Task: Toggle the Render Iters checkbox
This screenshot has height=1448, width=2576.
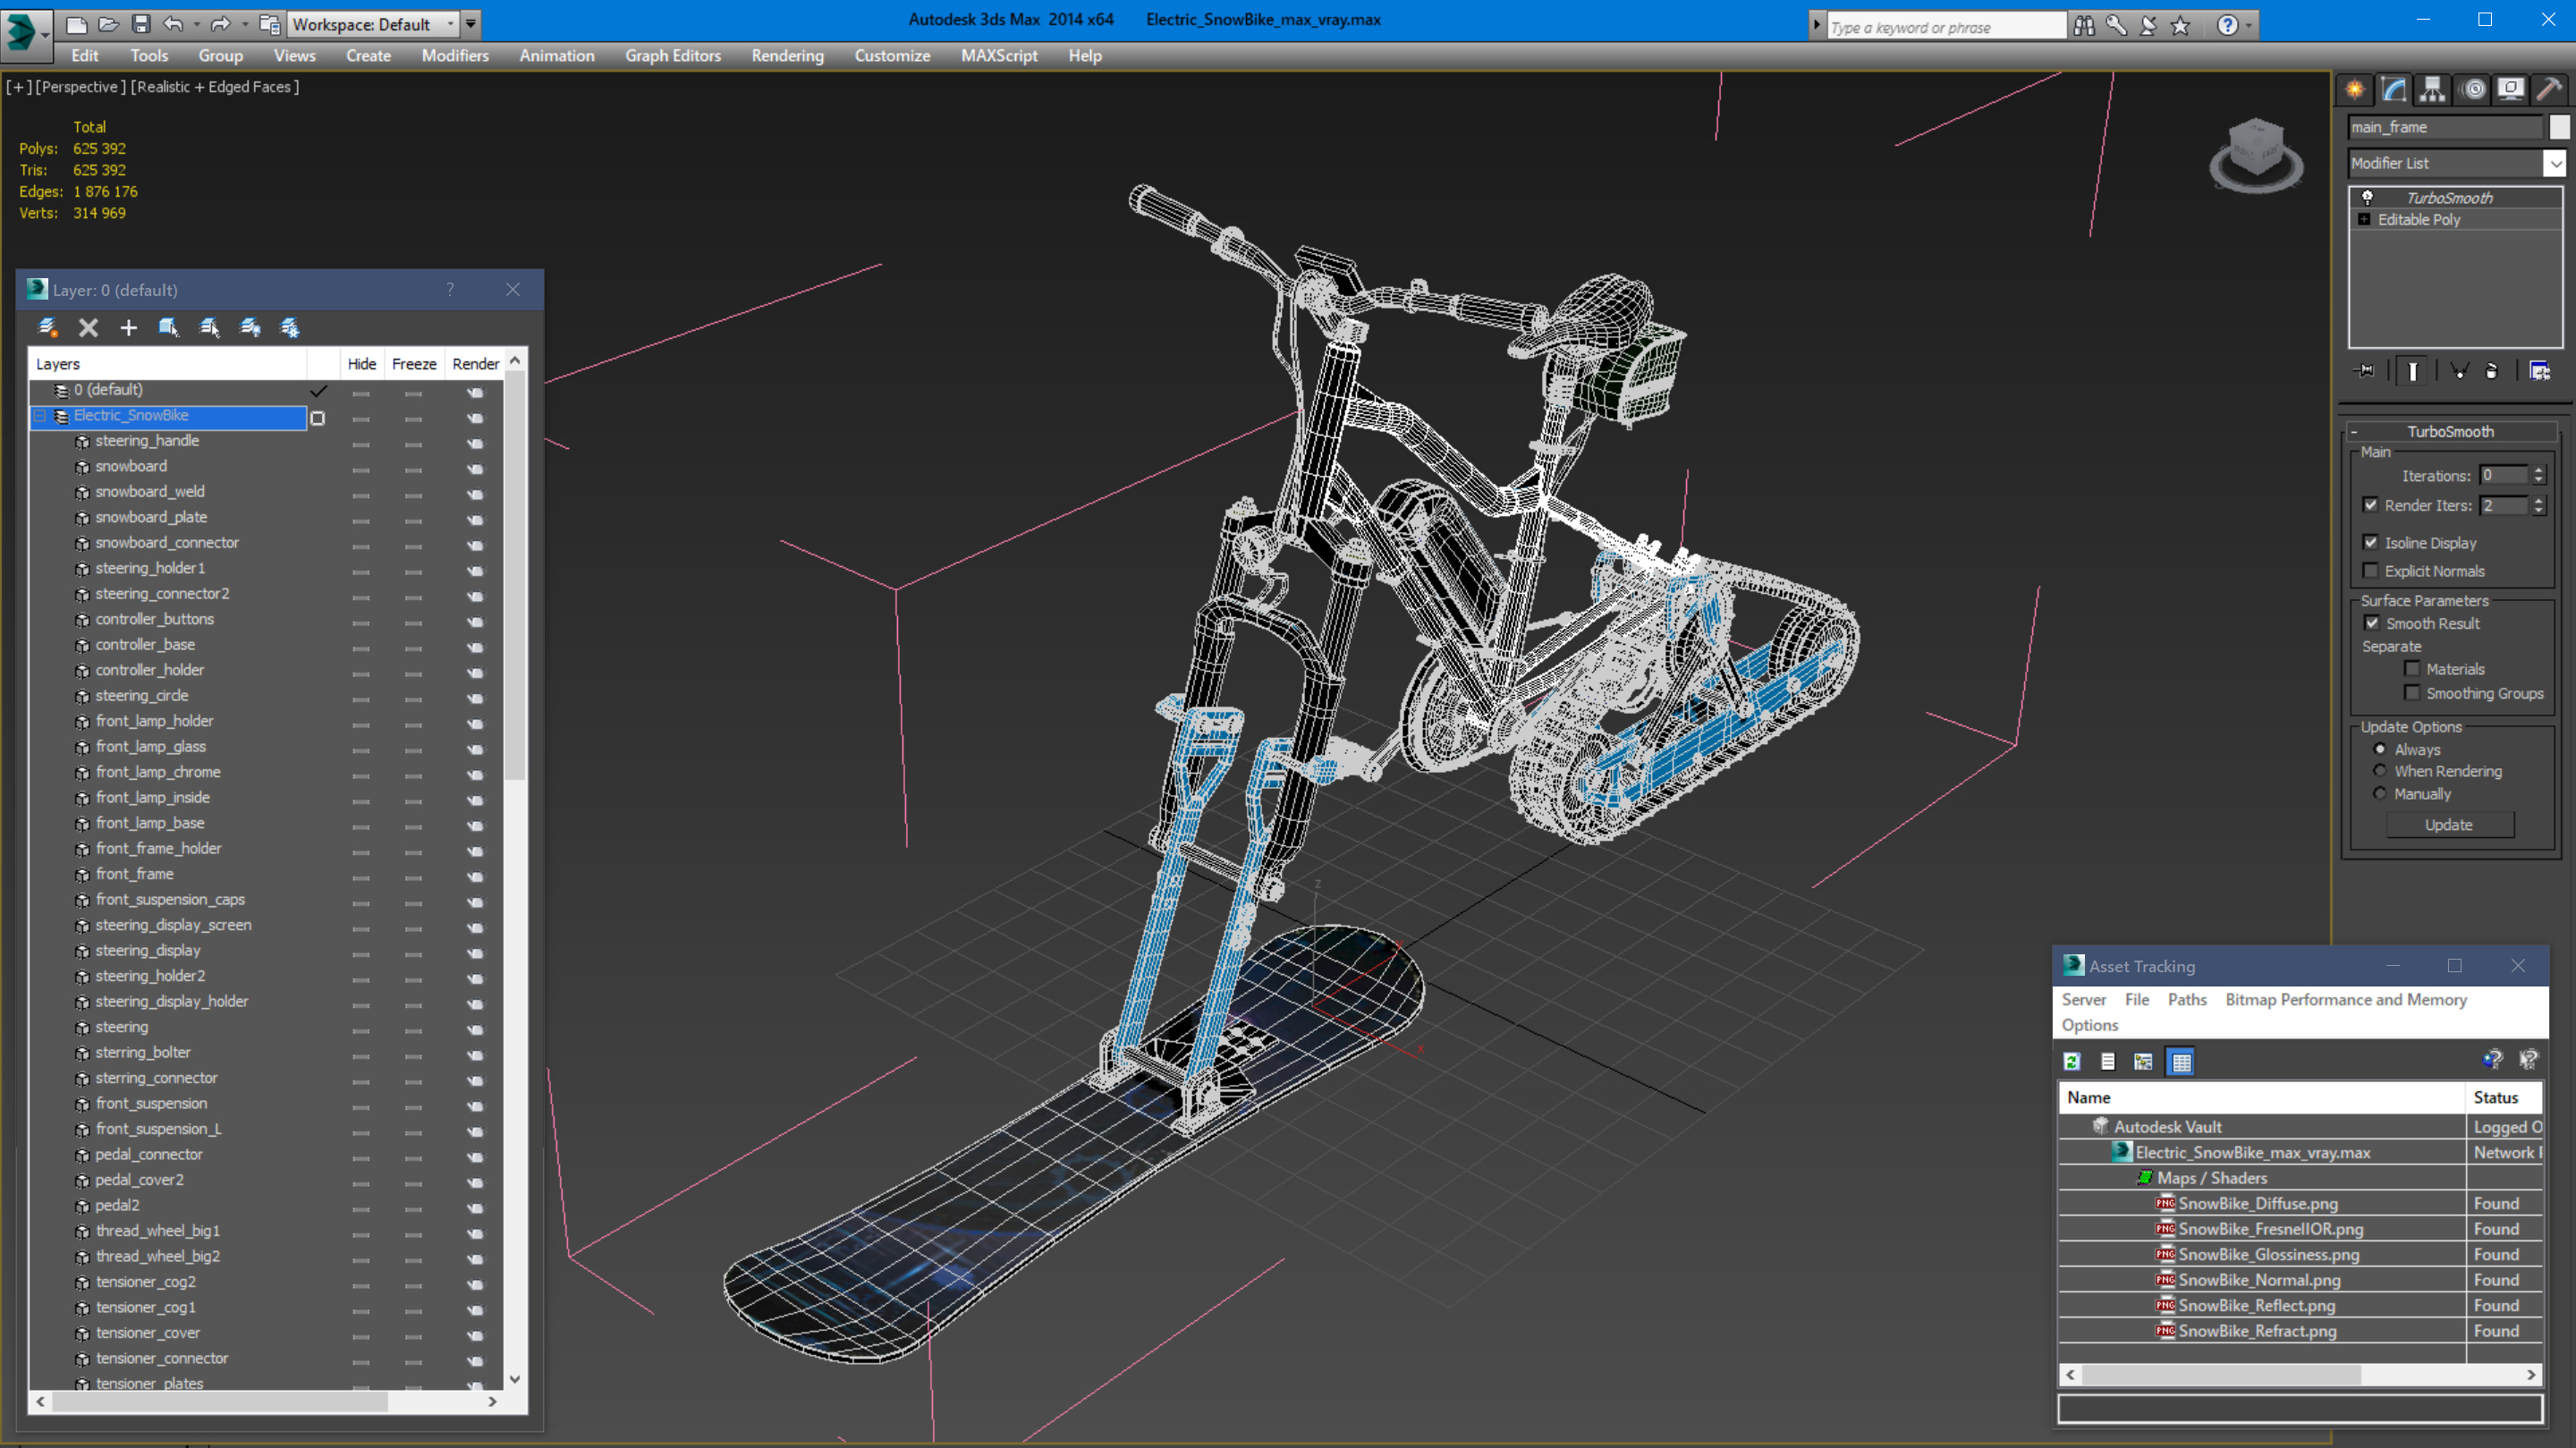Action: point(2370,505)
